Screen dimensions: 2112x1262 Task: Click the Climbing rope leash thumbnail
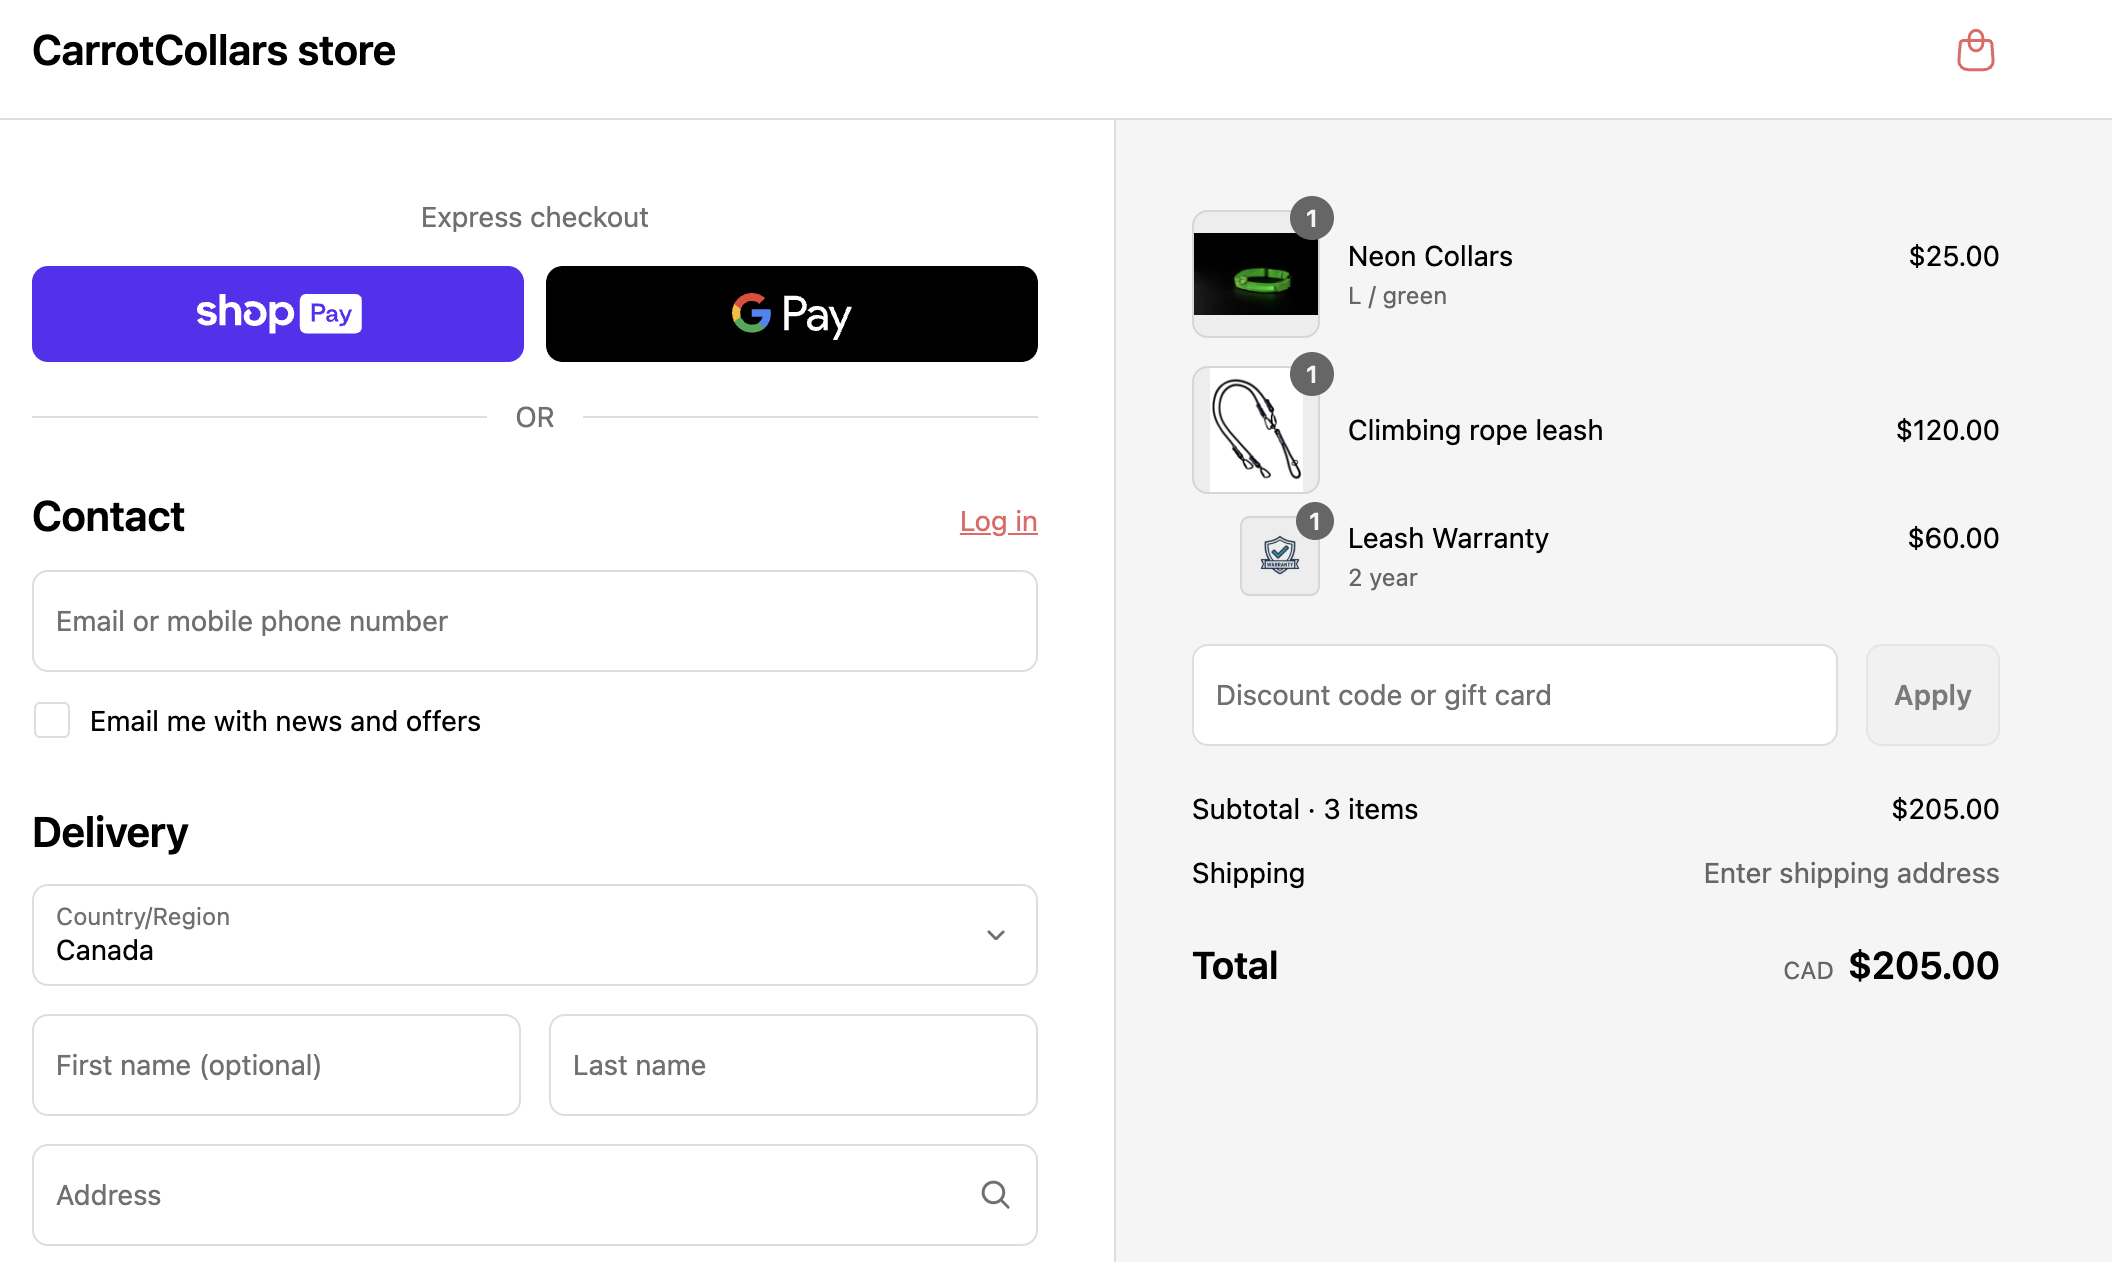point(1255,430)
